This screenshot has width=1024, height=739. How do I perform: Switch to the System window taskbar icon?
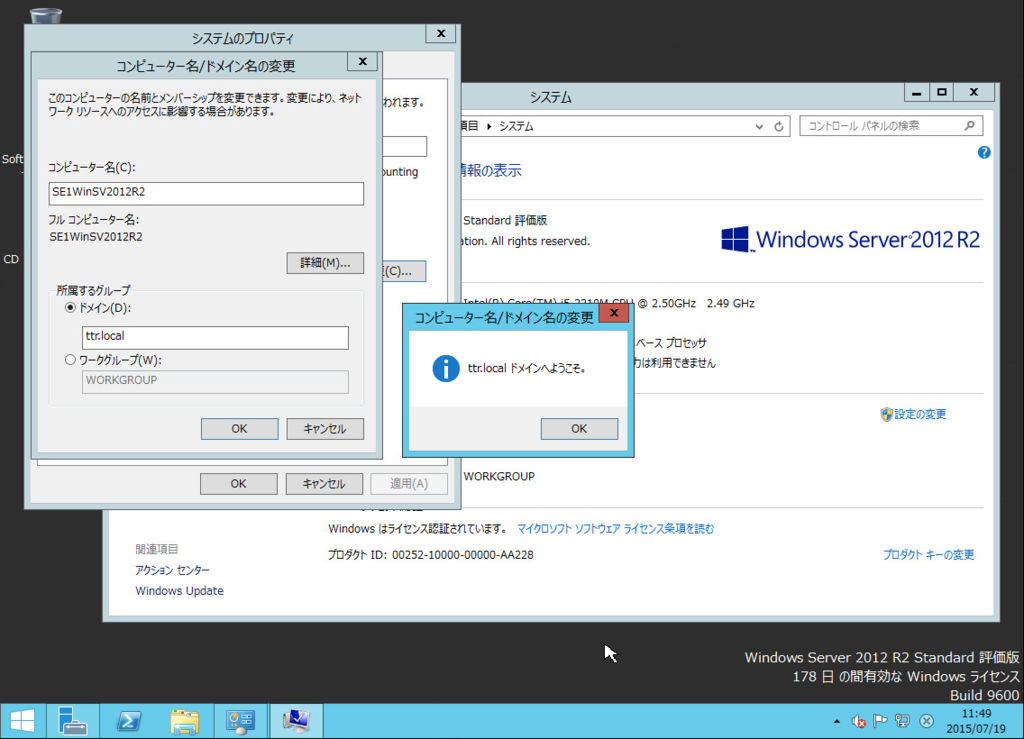pyautogui.click(x=296, y=721)
